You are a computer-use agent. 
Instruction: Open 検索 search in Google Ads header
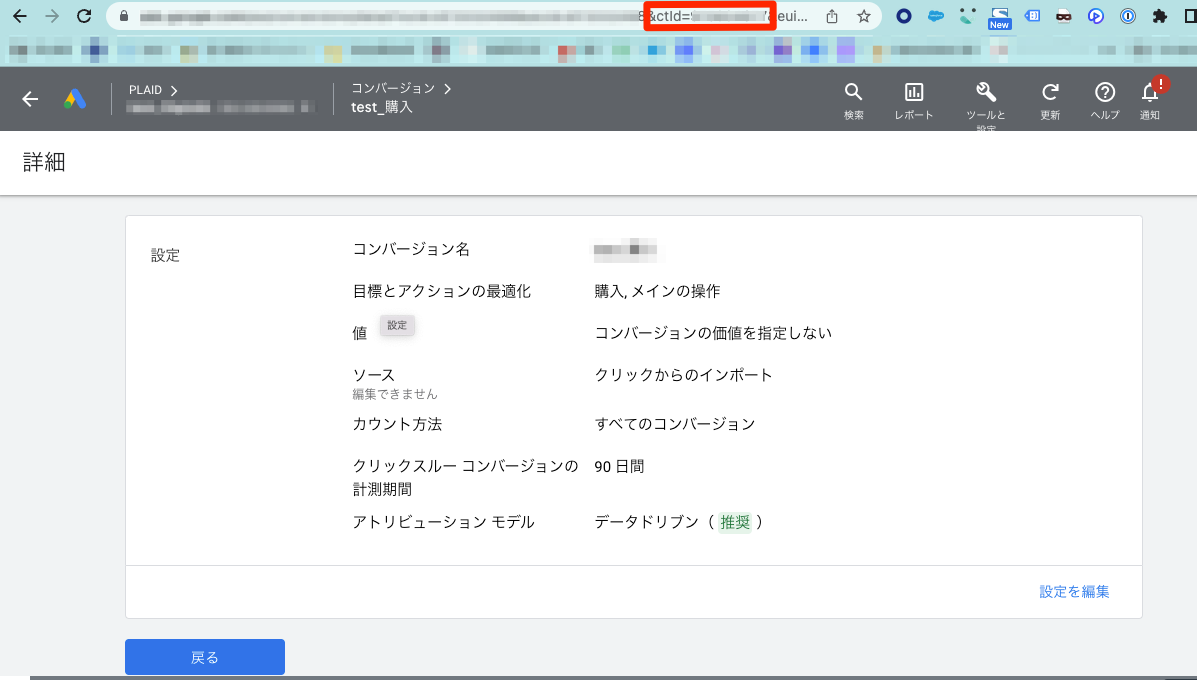pos(853,102)
